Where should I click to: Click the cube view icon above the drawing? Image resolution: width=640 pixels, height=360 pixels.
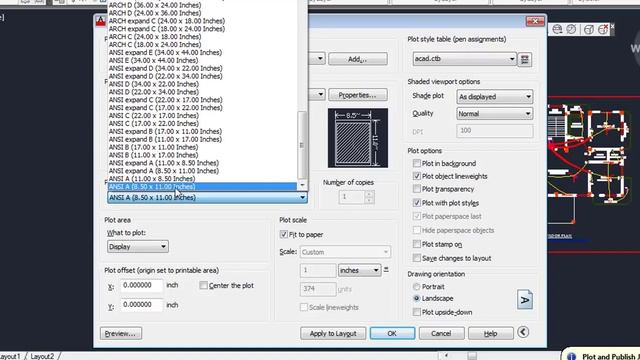589,29
